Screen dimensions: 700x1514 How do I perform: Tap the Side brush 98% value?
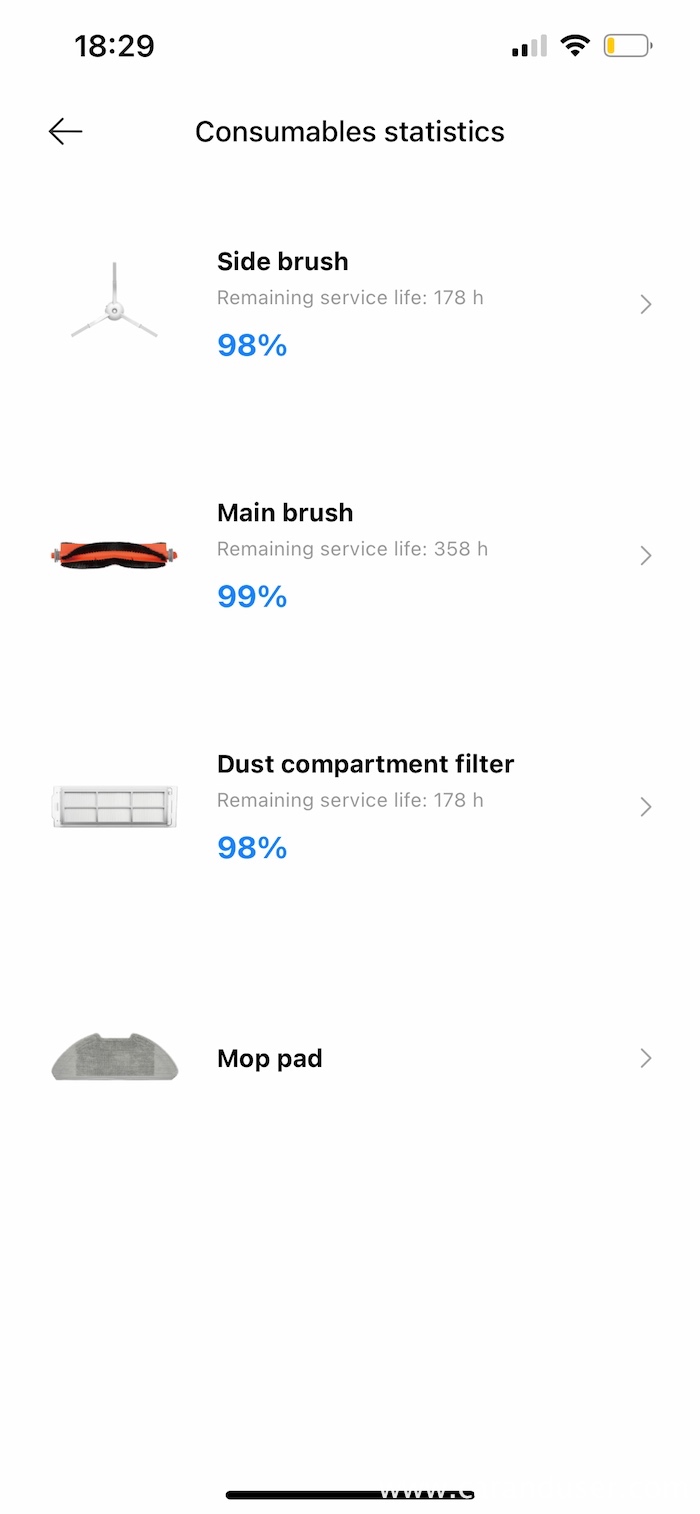coord(252,346)
